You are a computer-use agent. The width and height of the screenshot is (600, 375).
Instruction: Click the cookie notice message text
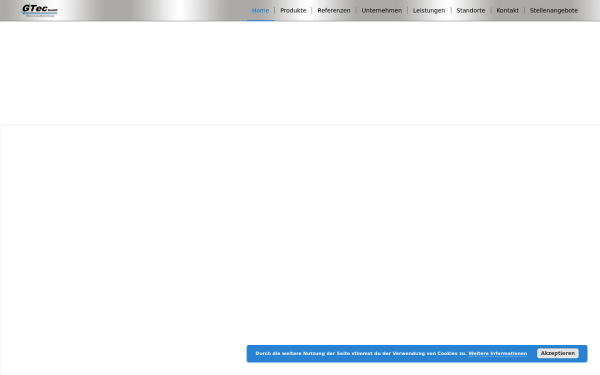[361, 354]
